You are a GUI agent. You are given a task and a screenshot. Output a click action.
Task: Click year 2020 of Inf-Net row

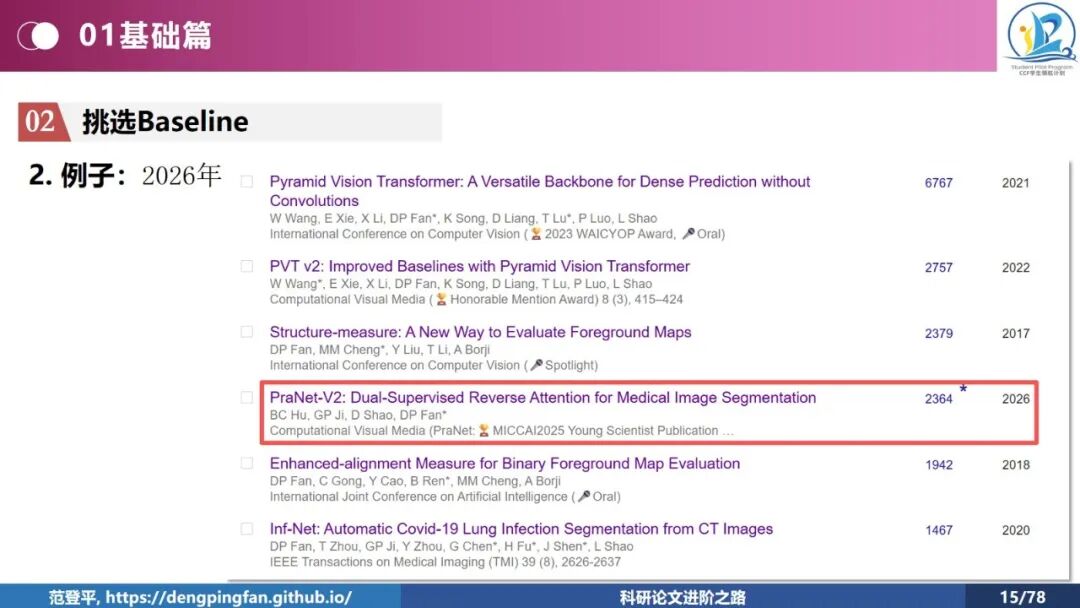(x=1015, y=530)
